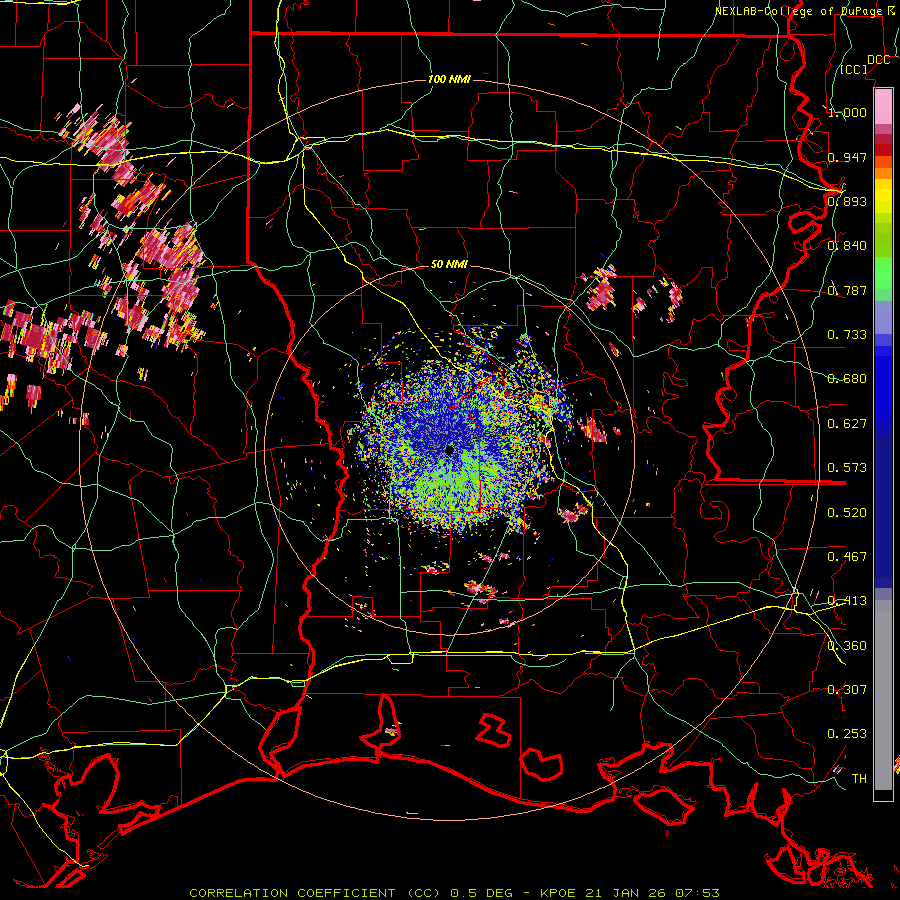The height and width of the screenshot is (900, 900).
Task: Click the 0.573 color scale value
Action: pos(847,467)
